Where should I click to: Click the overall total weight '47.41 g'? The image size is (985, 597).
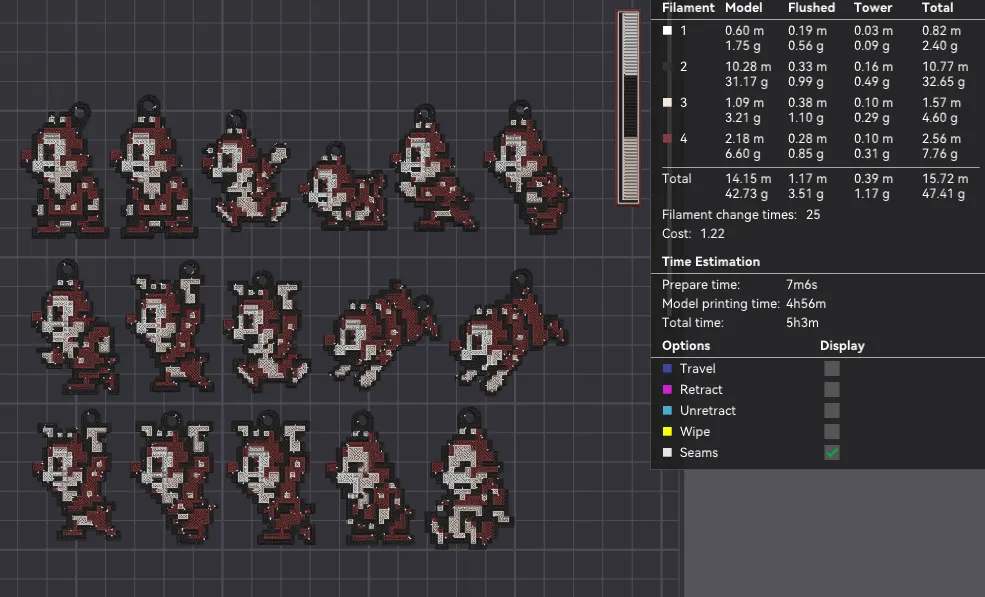[943, 194]
